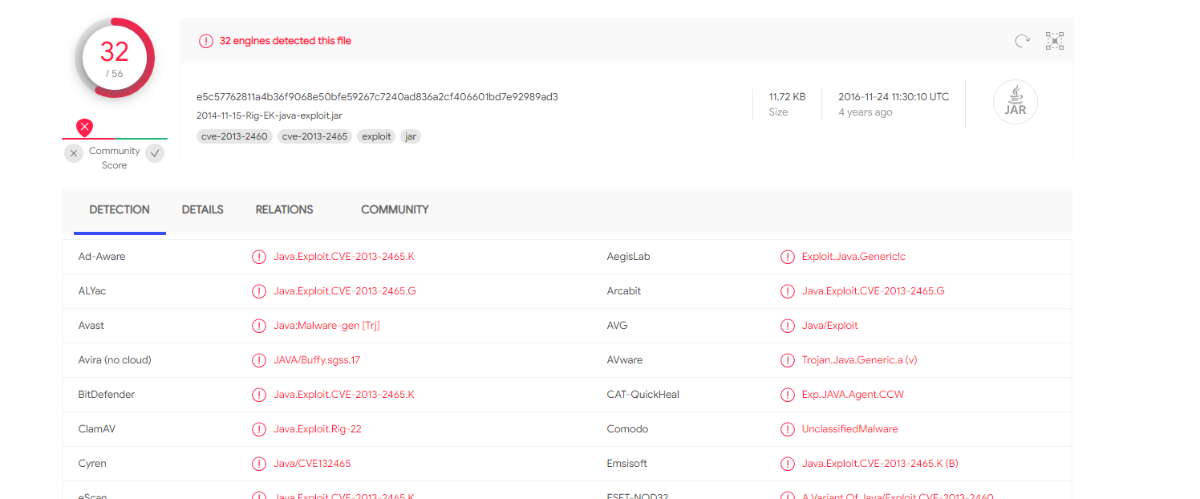
Task: Click the exploit tag
Action: click(x=376, y=136)
